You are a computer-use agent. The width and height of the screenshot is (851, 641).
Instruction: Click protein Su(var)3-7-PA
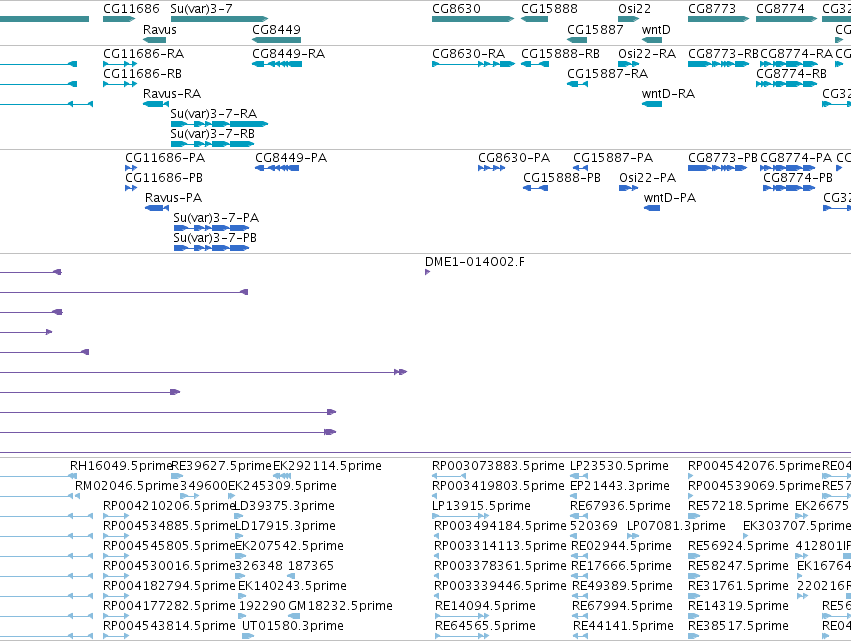(216, 218)
